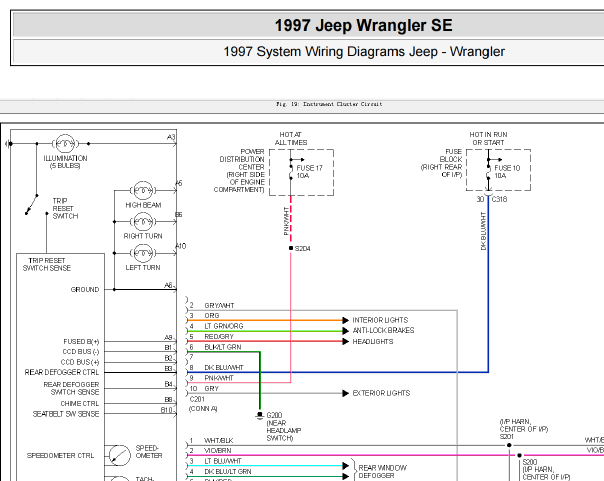This screenshot has height=481, width=604.
Task: Click the vertical DK BLU/WHT wire label
Action: click(x=484, y=231)
